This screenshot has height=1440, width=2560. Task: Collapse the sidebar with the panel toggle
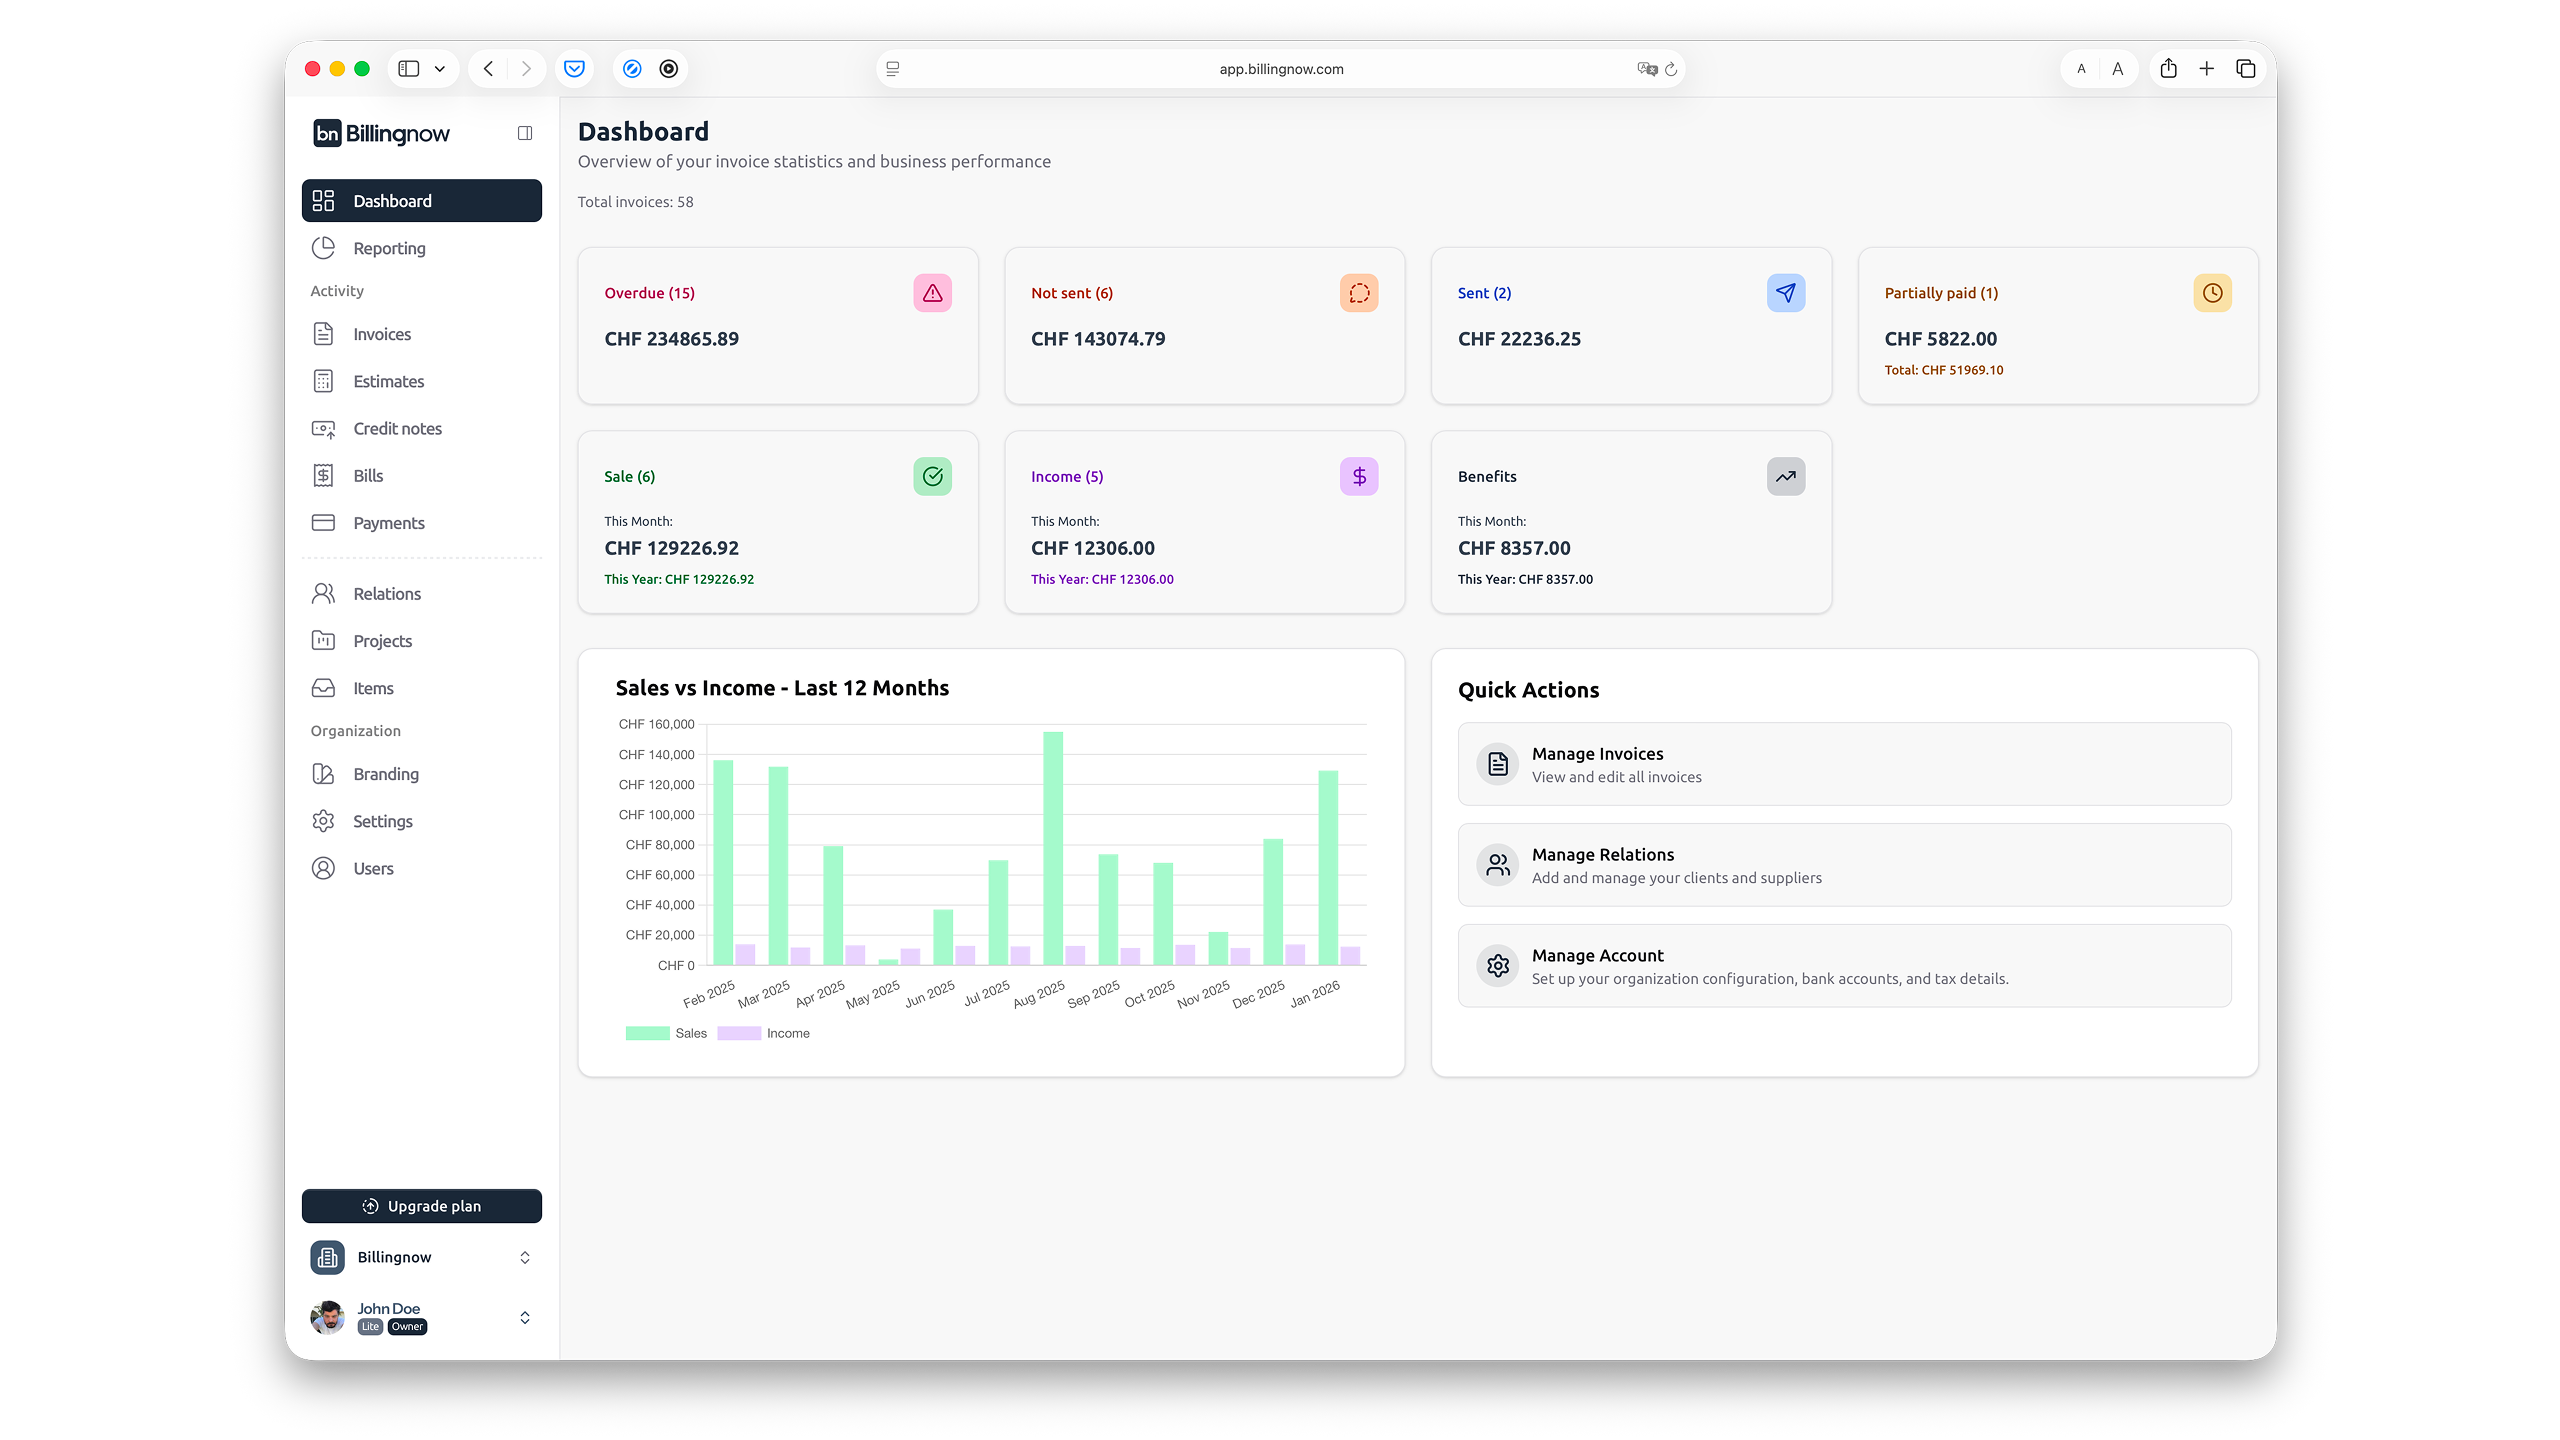coord(524,132)
